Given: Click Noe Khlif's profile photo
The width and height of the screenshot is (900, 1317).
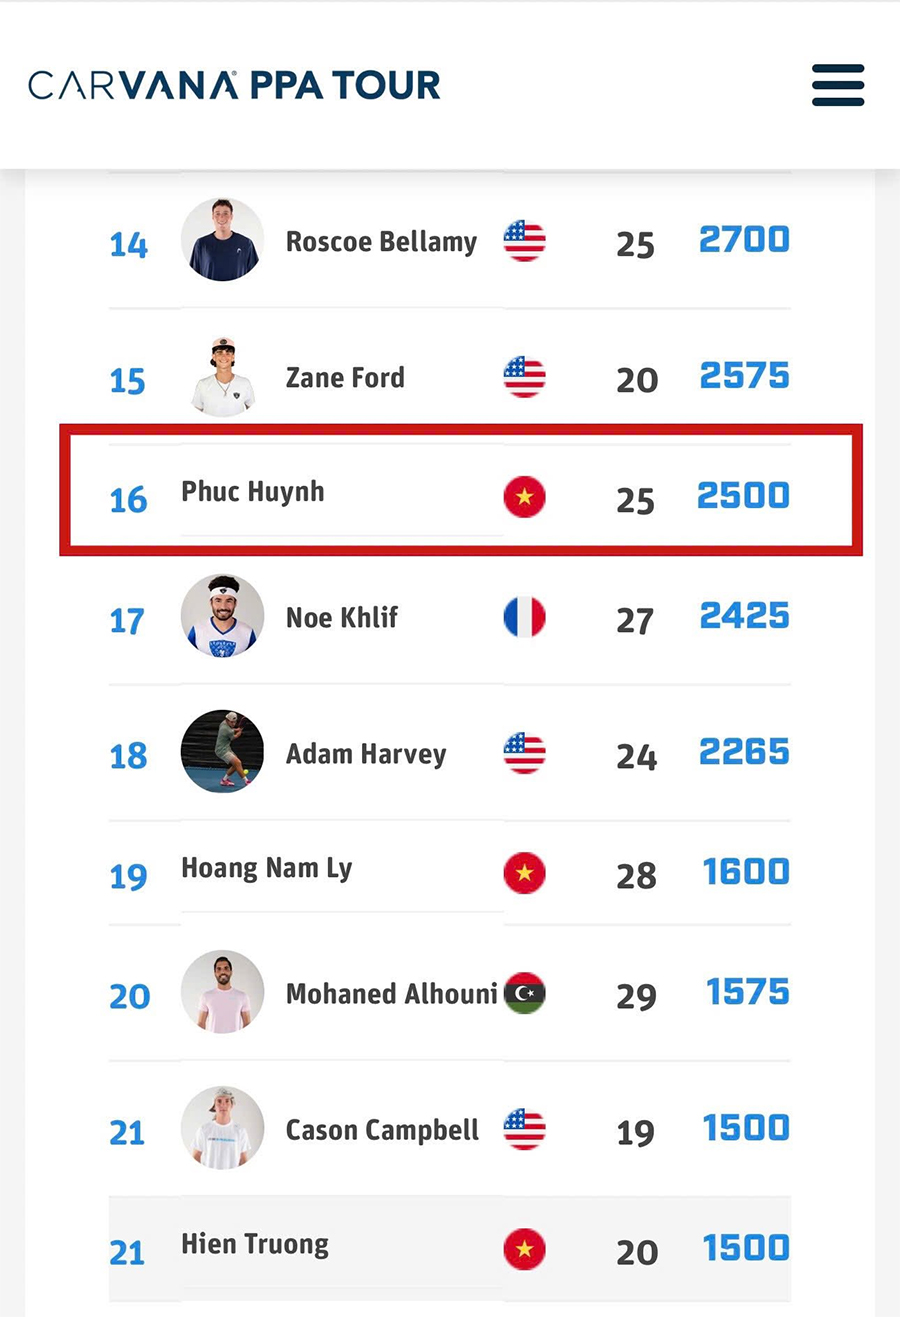Looking at the screenshot, I should [x=222, y=616].
